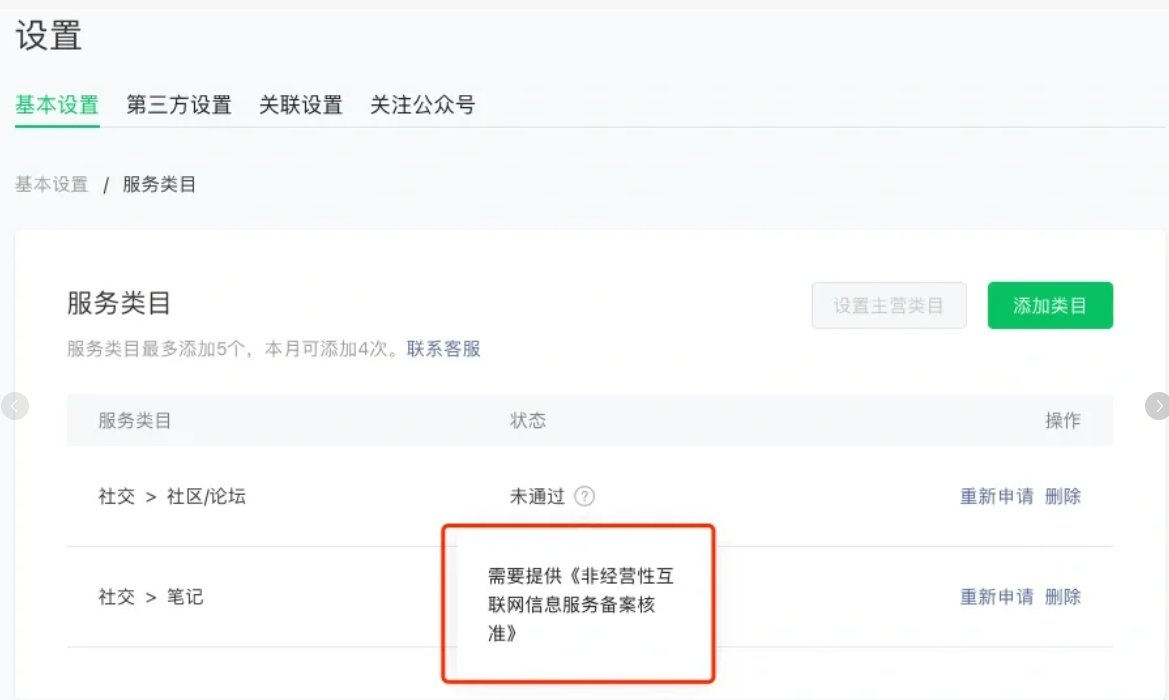The width and height of the screenshot is (1169, 700).
Task: Click 删除 for the 笔记 category
Action: click(1063, 597)
